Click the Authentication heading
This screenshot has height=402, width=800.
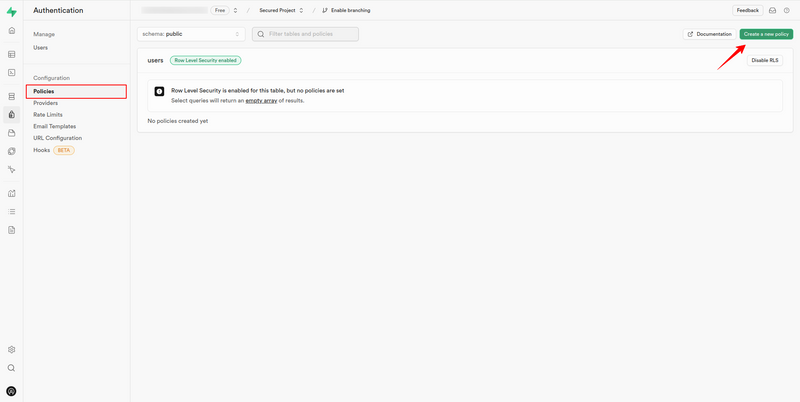pyautogui.click(x=58, y=10)
